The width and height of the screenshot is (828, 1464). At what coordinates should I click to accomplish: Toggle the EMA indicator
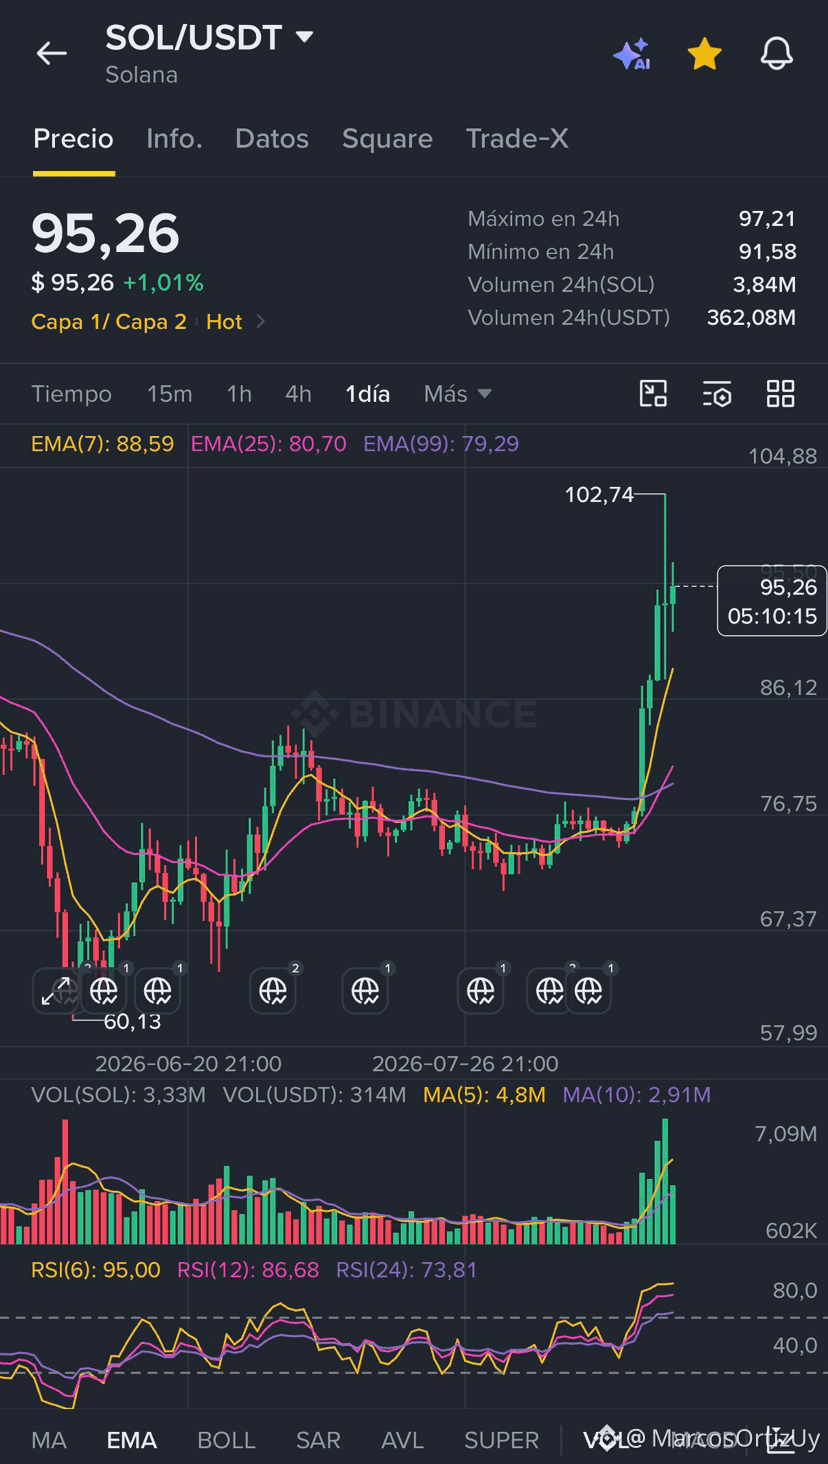pos(132,1440)
